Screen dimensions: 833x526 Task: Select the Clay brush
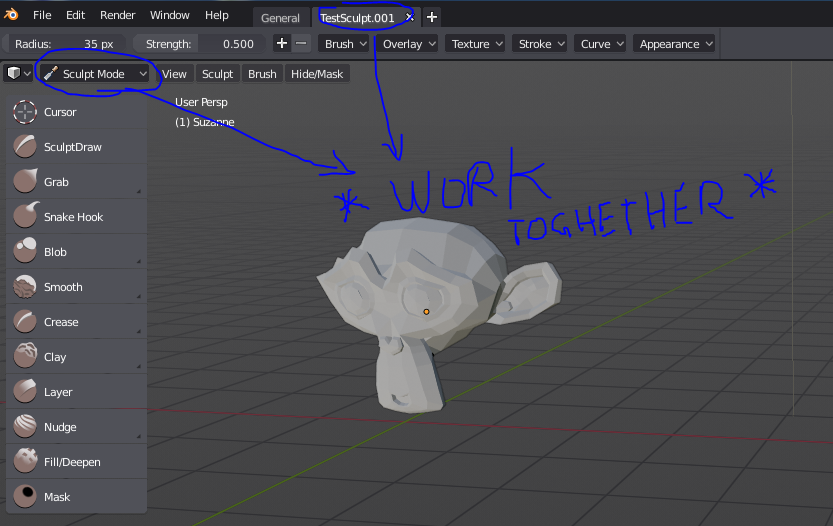click(x=76, y=357)
